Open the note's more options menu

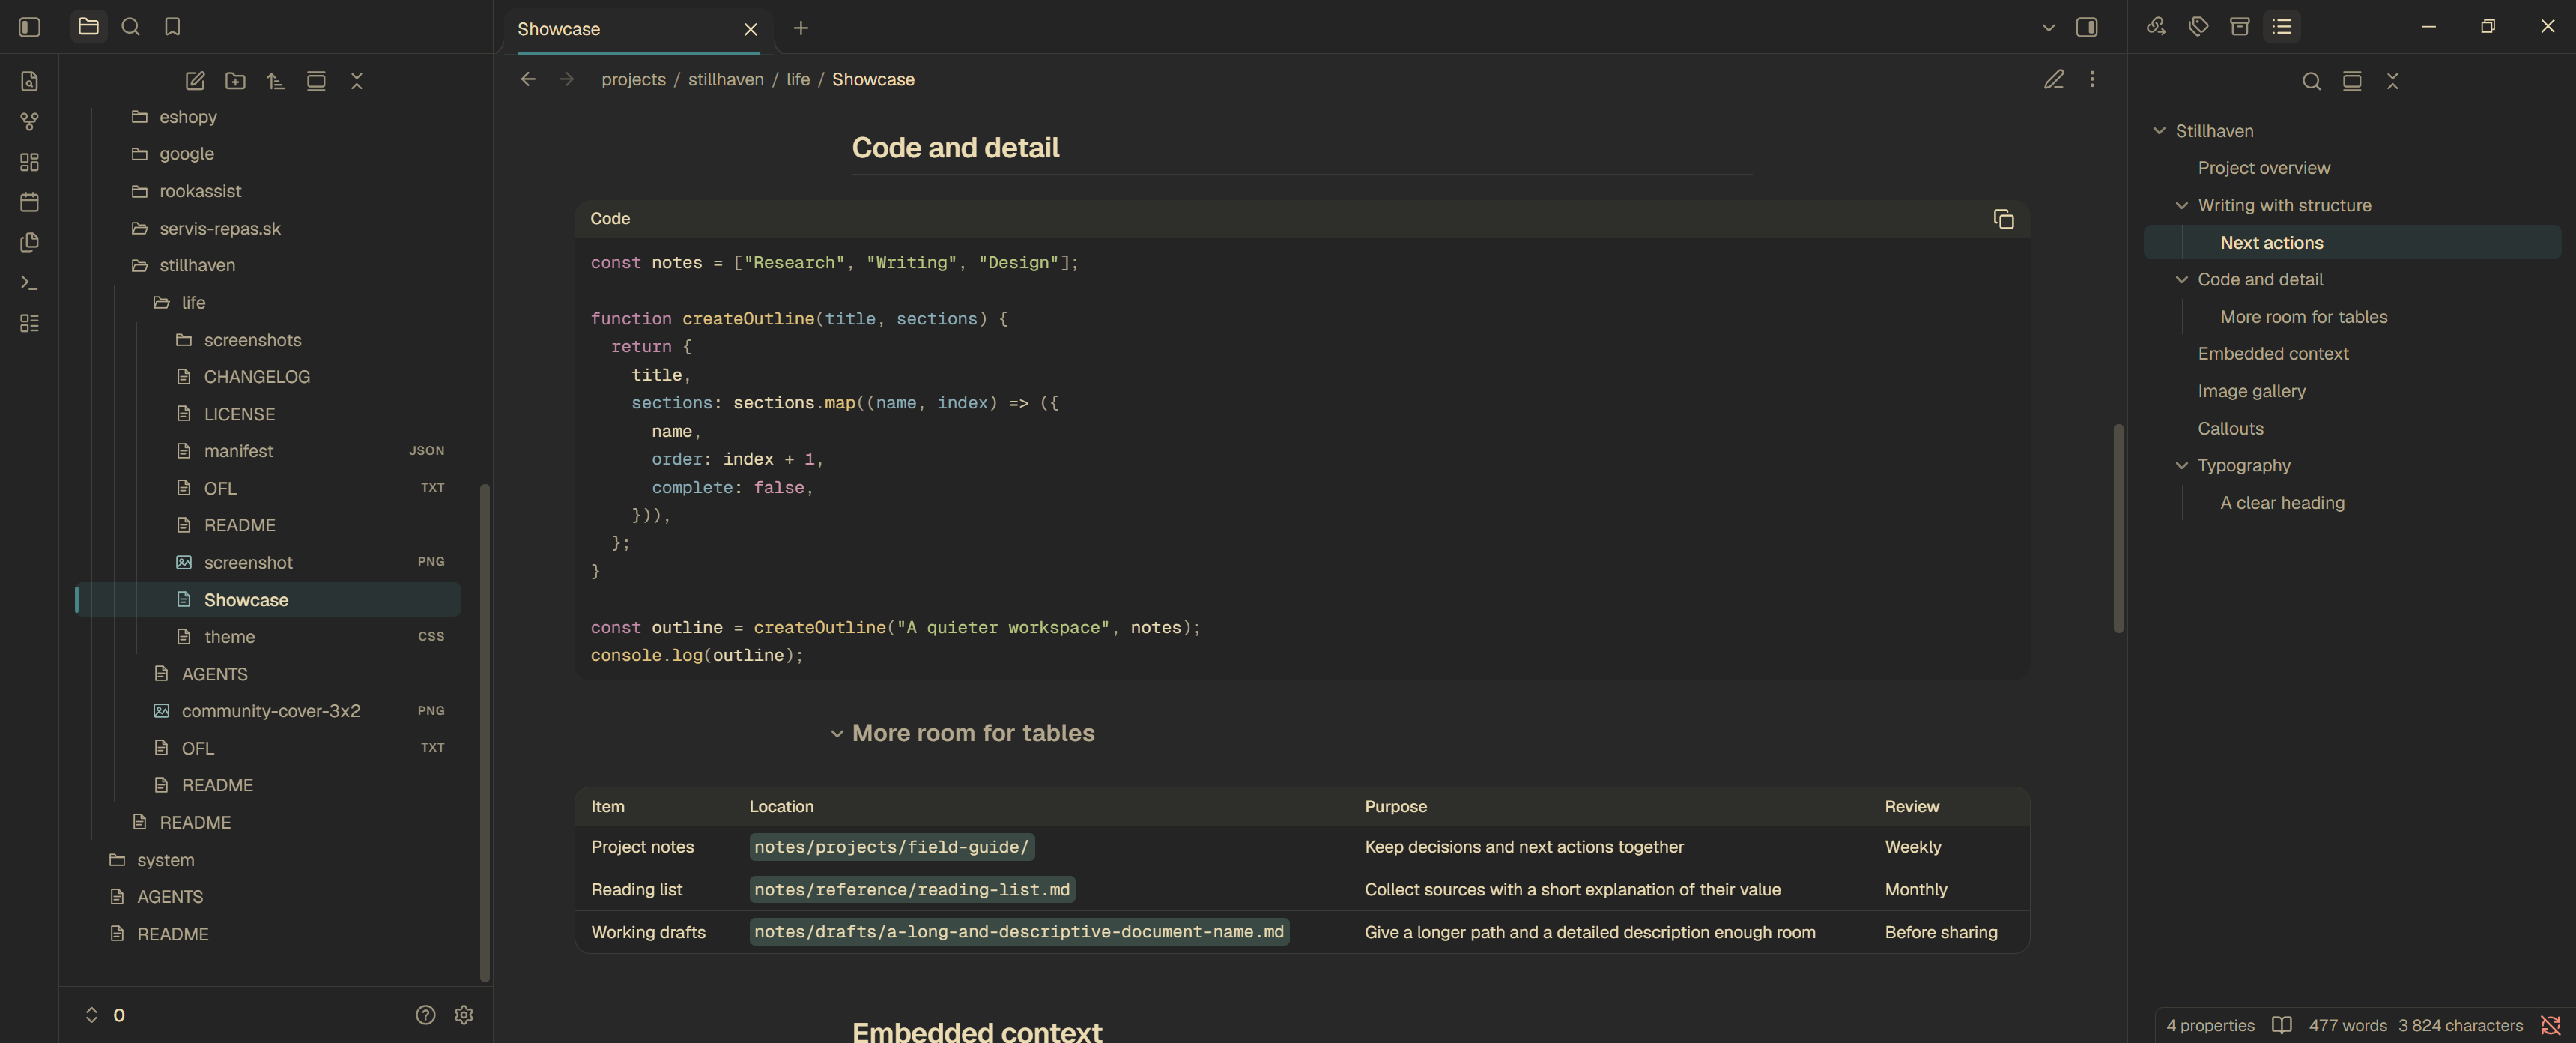tap(2092, 79)
